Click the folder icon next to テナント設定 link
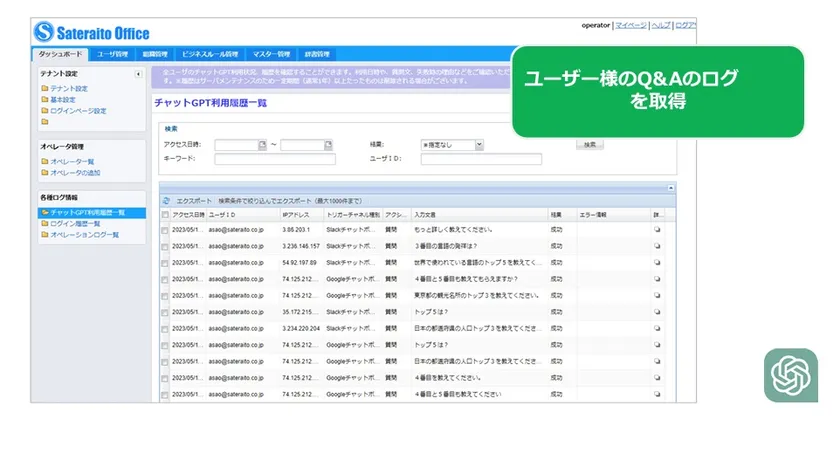Screen dimensions: 840x467 coord(45,89)
